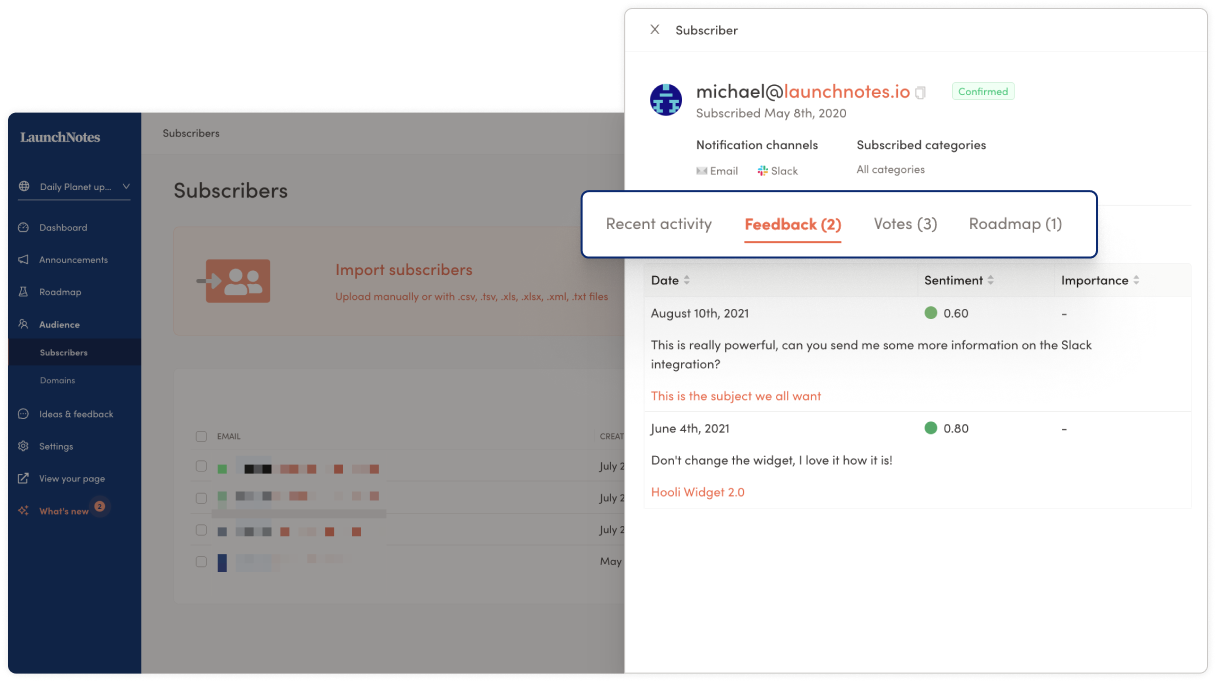Select the Feedback (2) tab
The height and width of the screenshot is (682, 1216).
click(793, 224)
